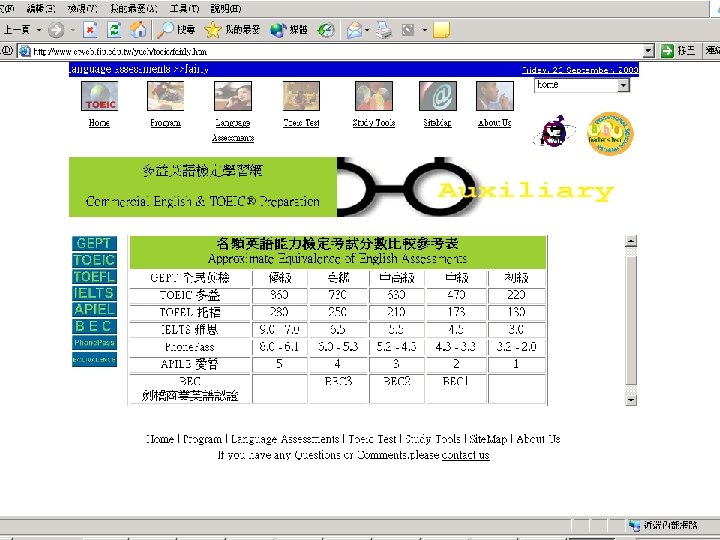720x540 pixels.
Task: Open the Mail button dropdown arrow
Action: [367, 30]
